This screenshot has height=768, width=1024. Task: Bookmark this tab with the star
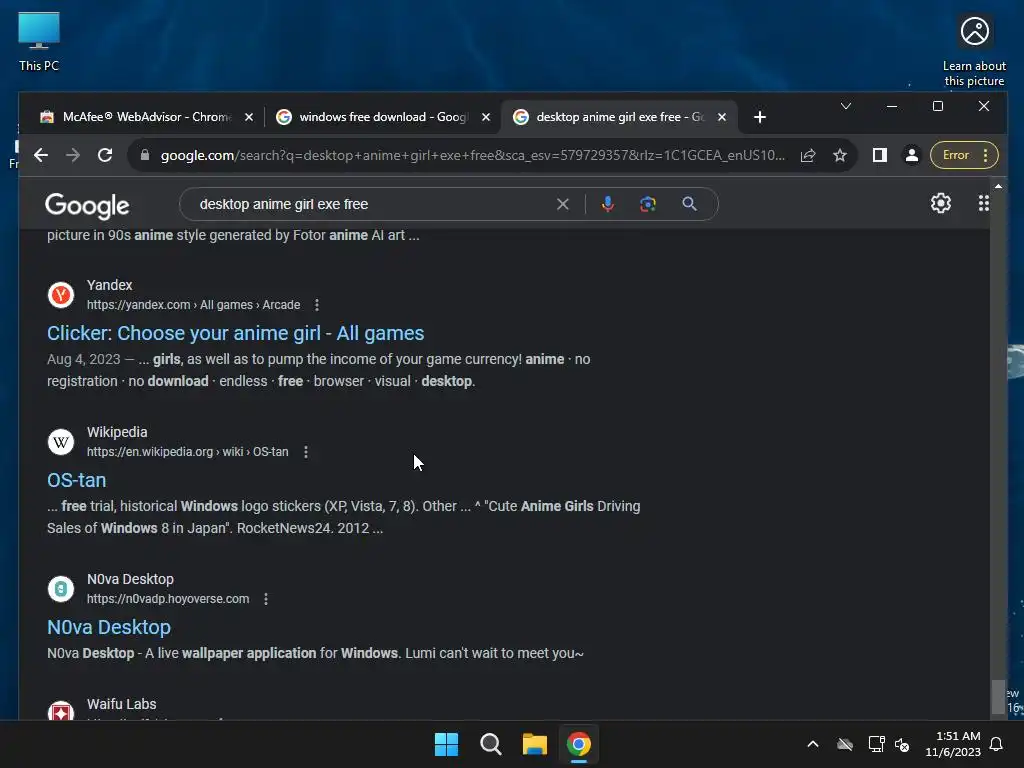(840, 155)
